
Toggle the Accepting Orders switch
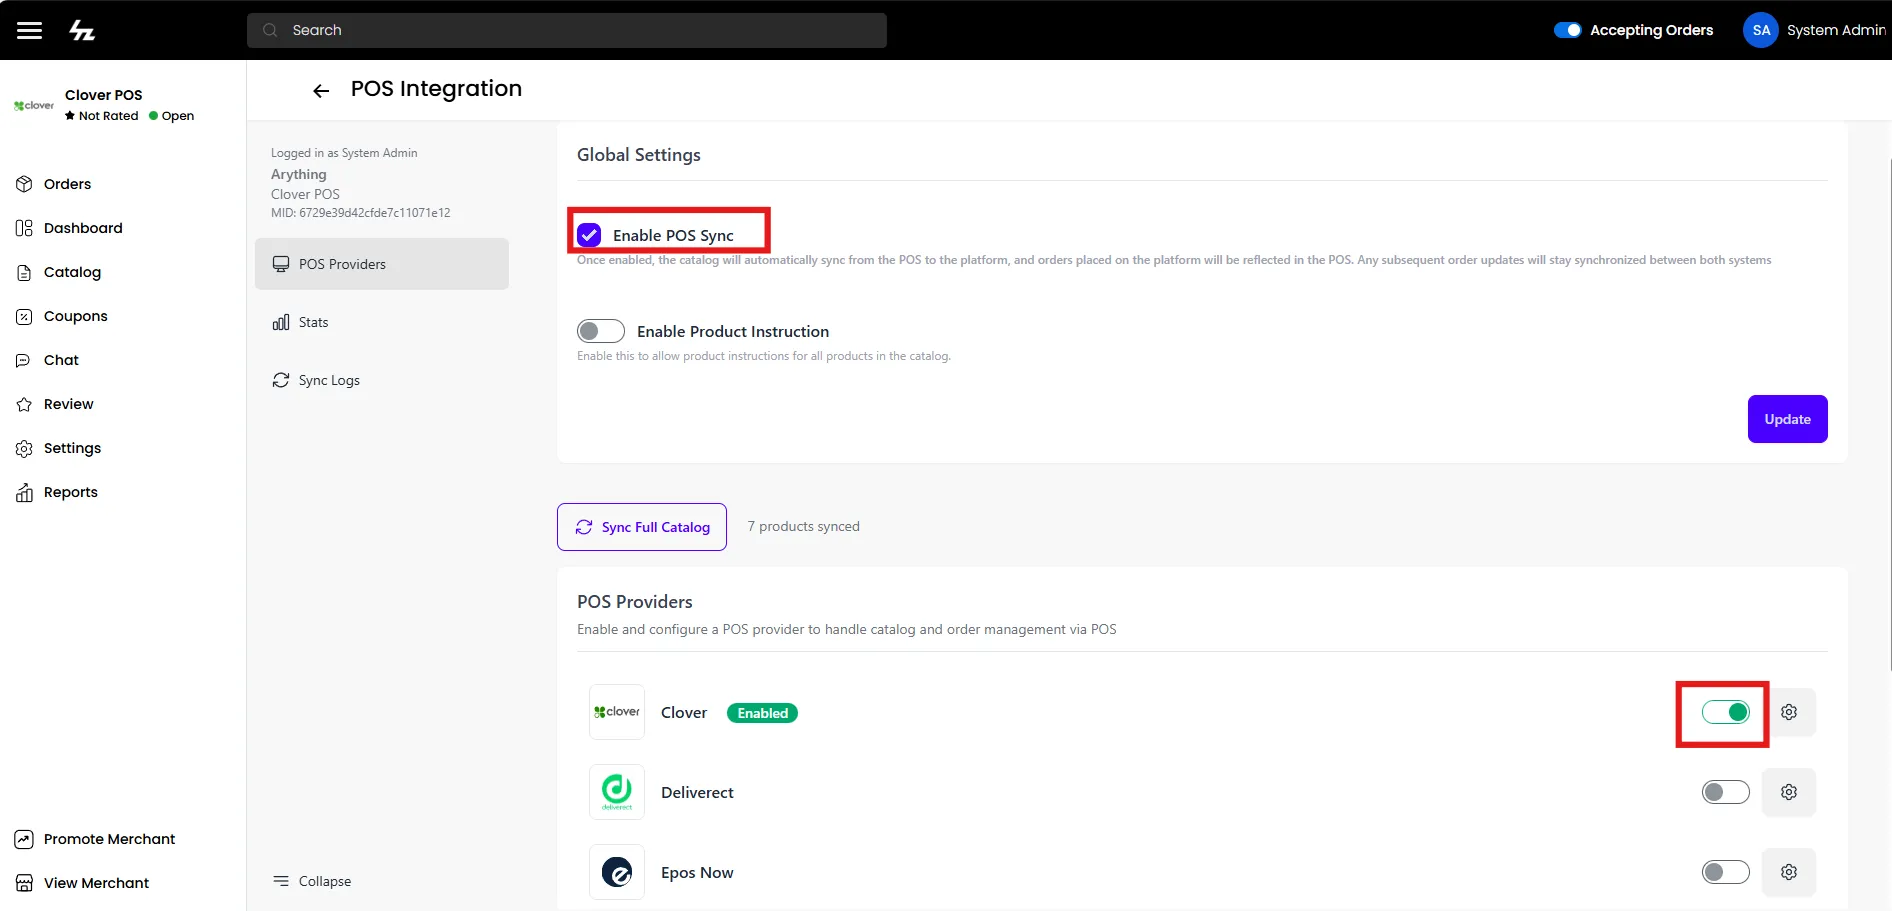point(1567,30)
